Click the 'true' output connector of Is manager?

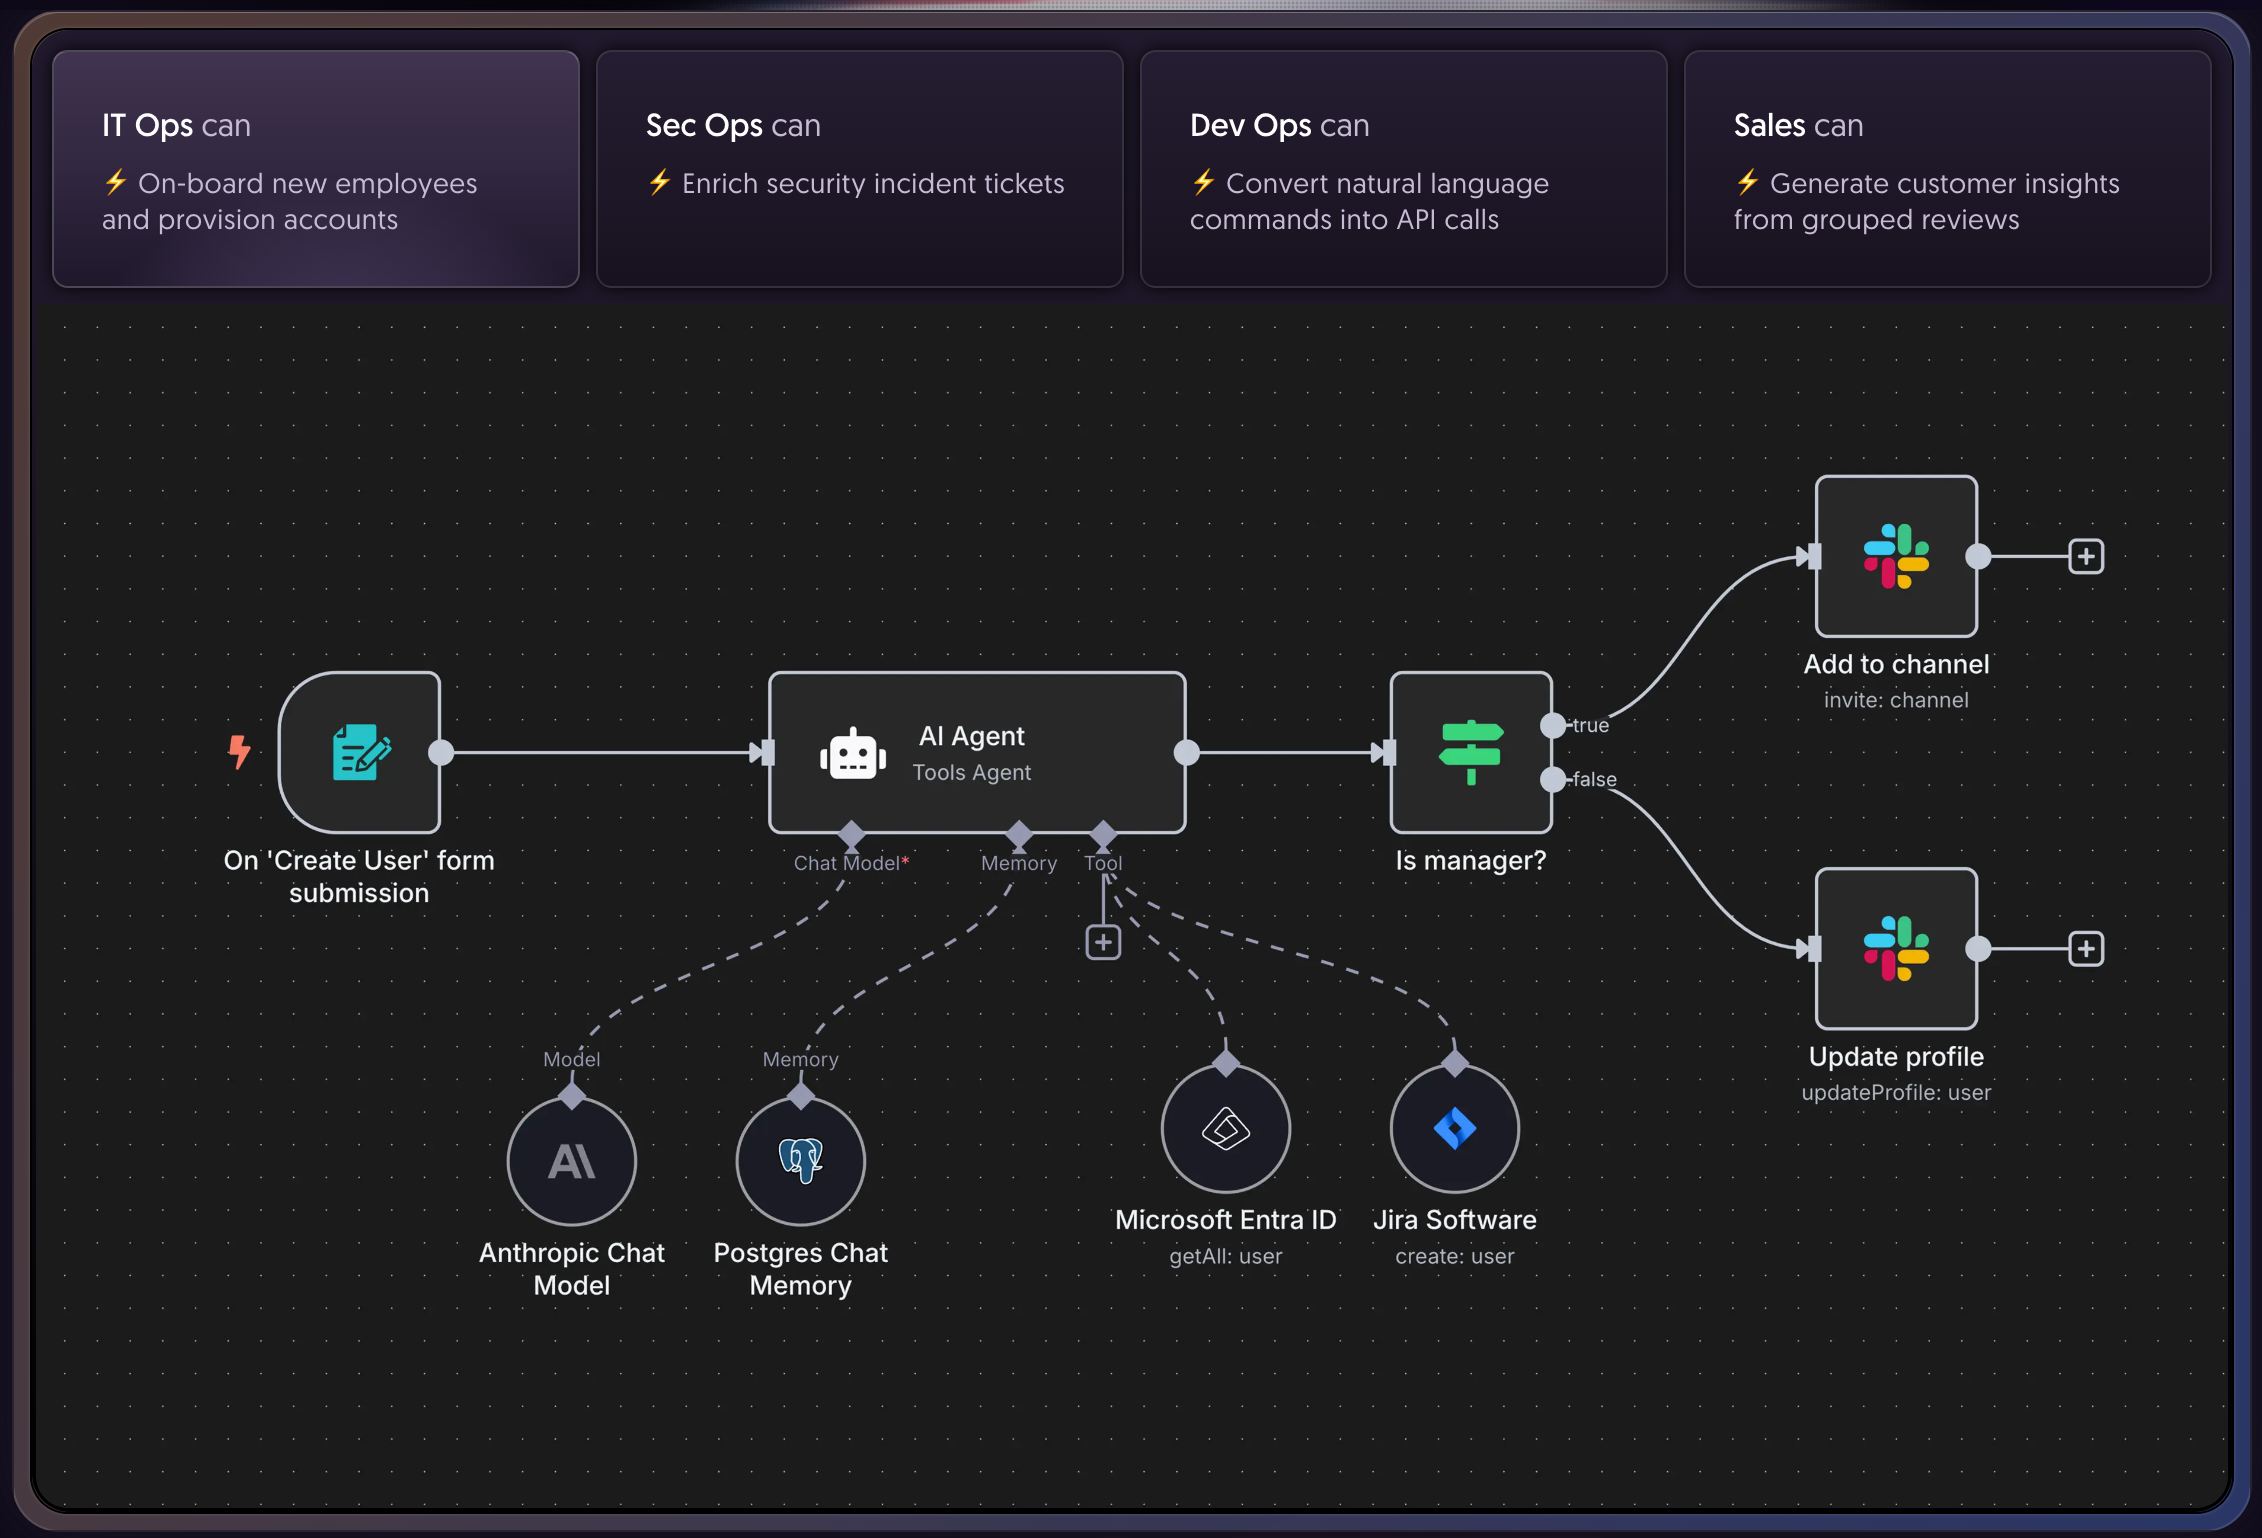pyautogui.click(x=1553, y=725)
